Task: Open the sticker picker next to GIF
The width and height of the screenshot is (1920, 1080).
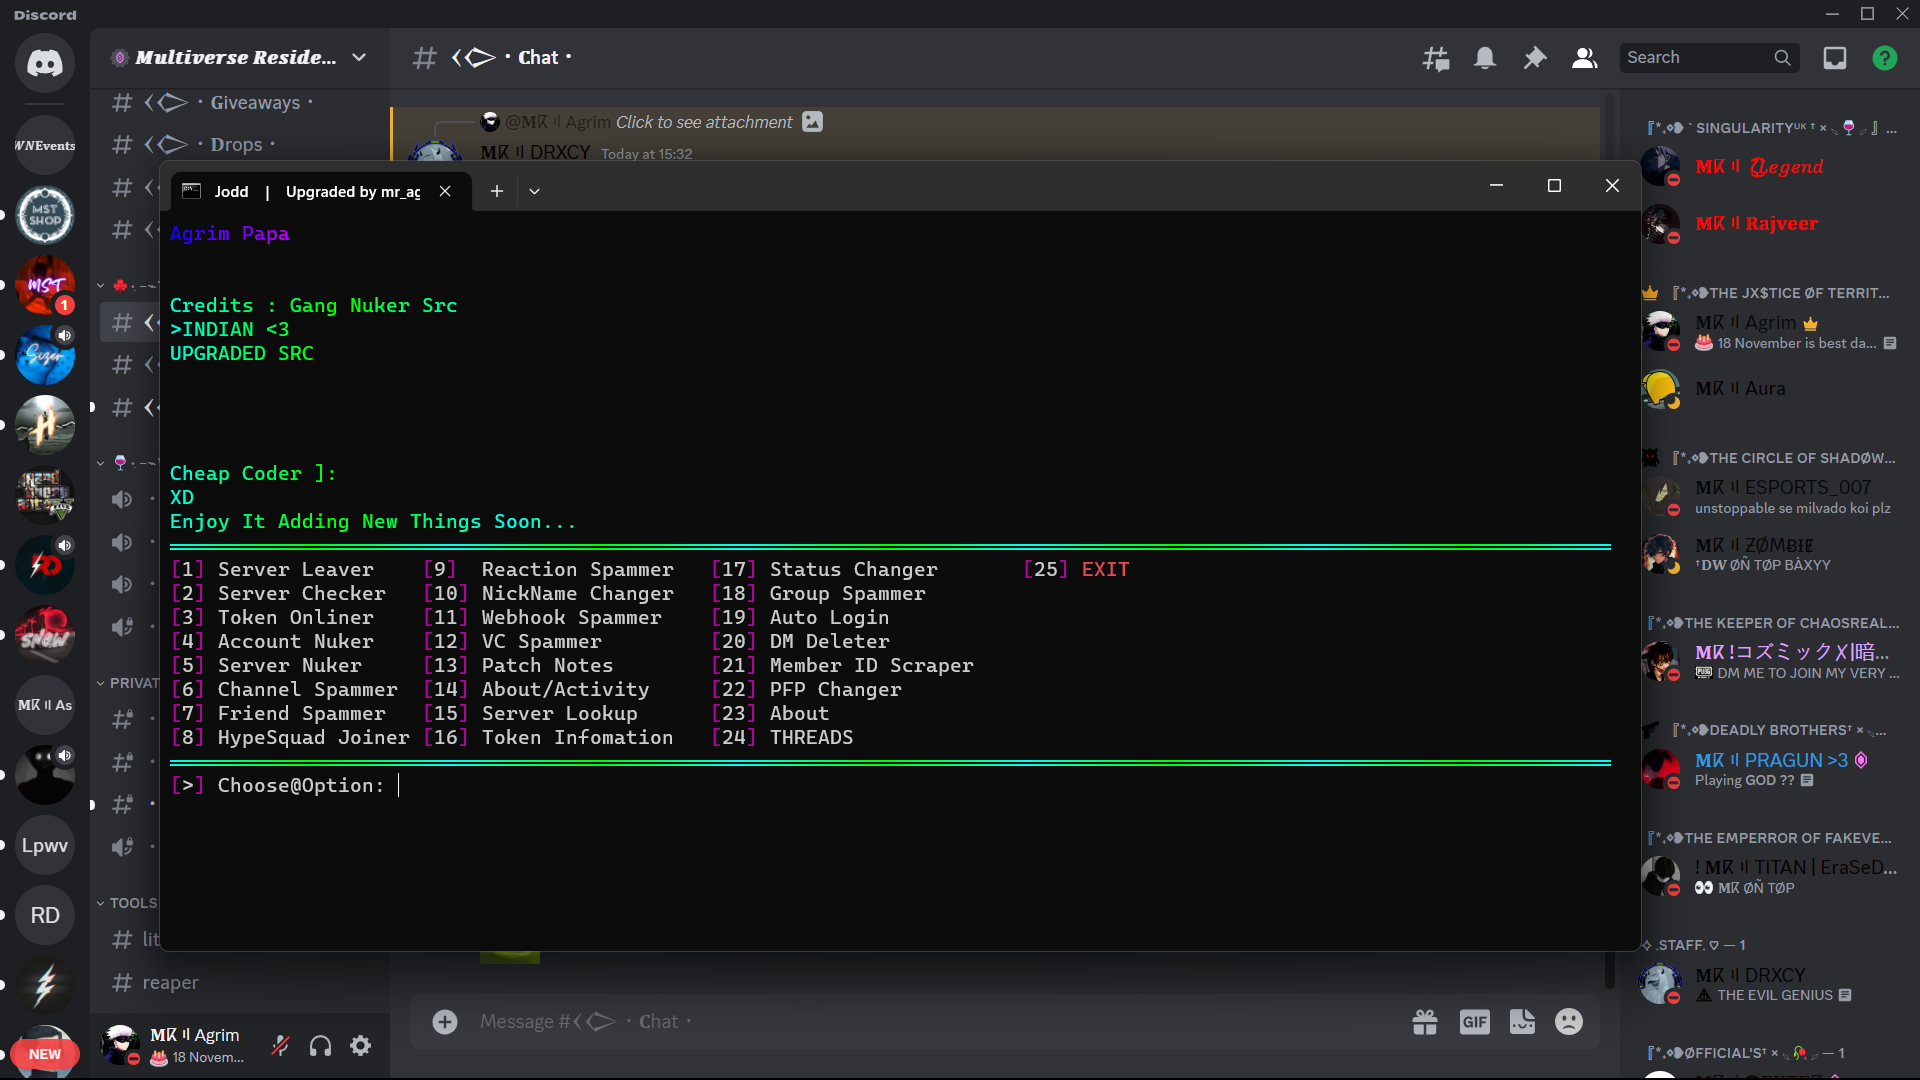Action: pyautogui.click(x=1522, y=1021)
